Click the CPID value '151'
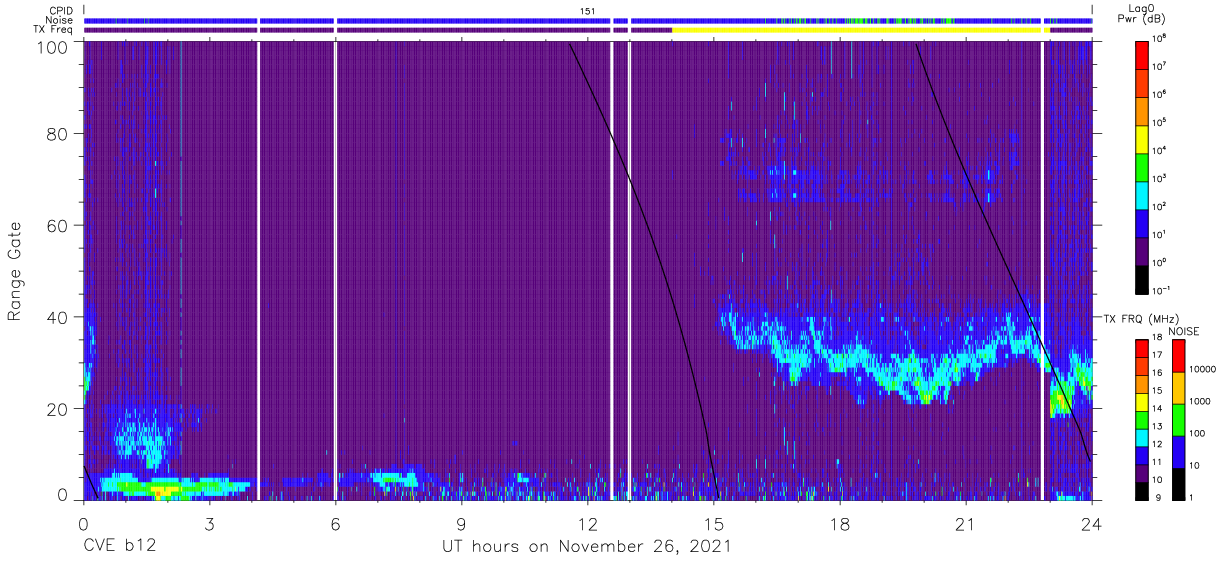The height and width of the screenshot is (567, 1228). coord(587,11)
